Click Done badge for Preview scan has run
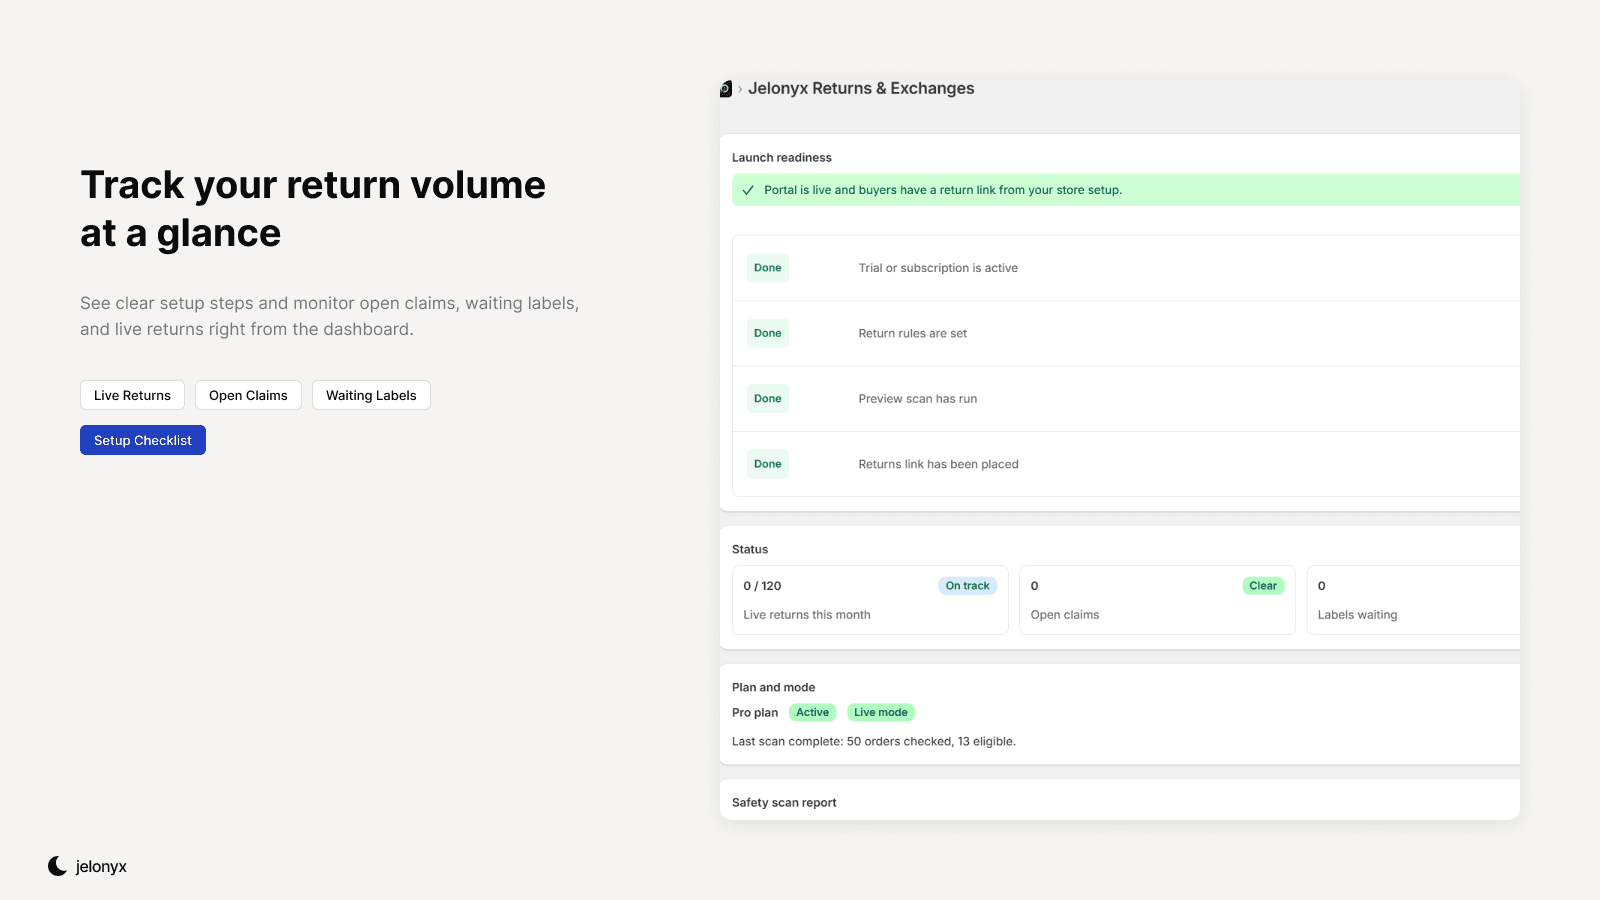This screenshot has width=1600, height=900. point(768,398)
